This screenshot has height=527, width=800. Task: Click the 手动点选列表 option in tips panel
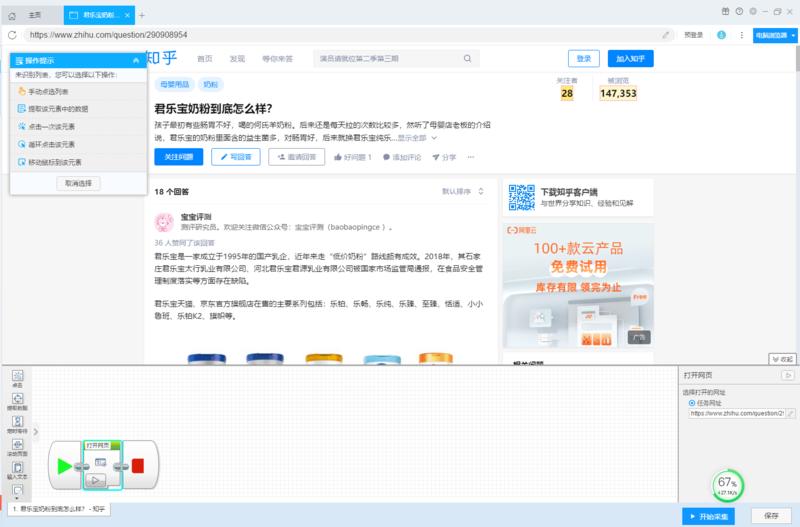coord(78,92)
